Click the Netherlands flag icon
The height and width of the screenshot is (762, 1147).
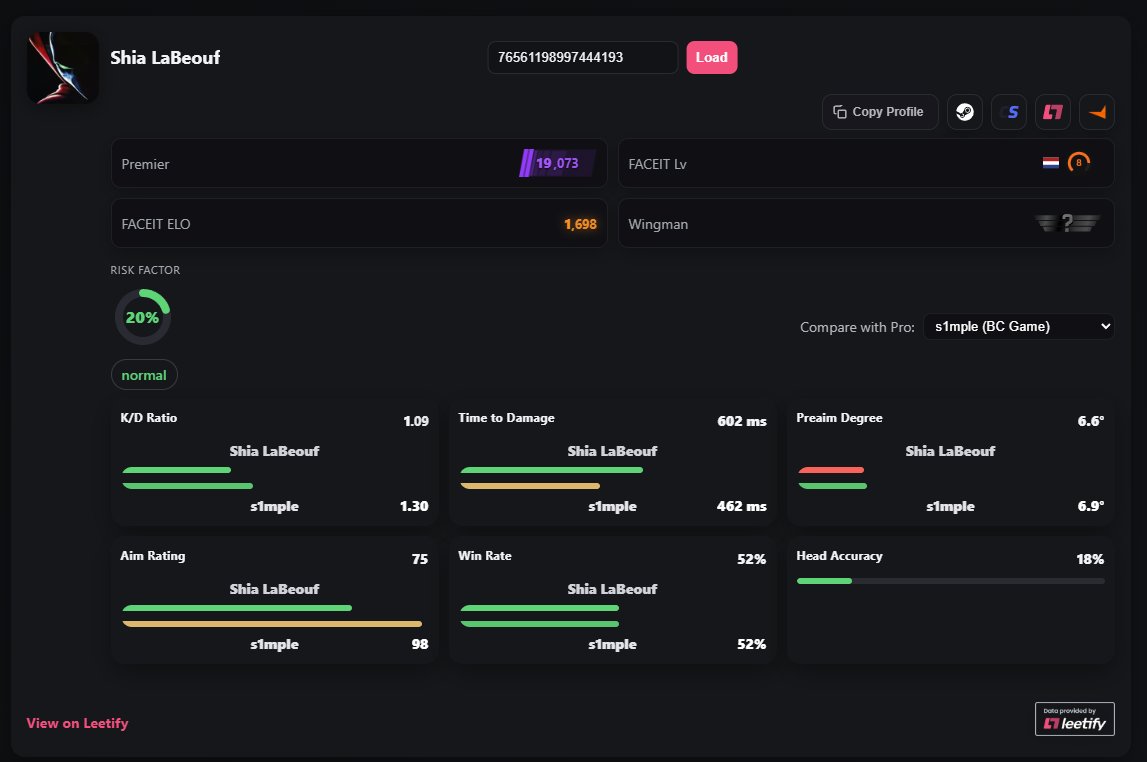(x=1050, y=163)
